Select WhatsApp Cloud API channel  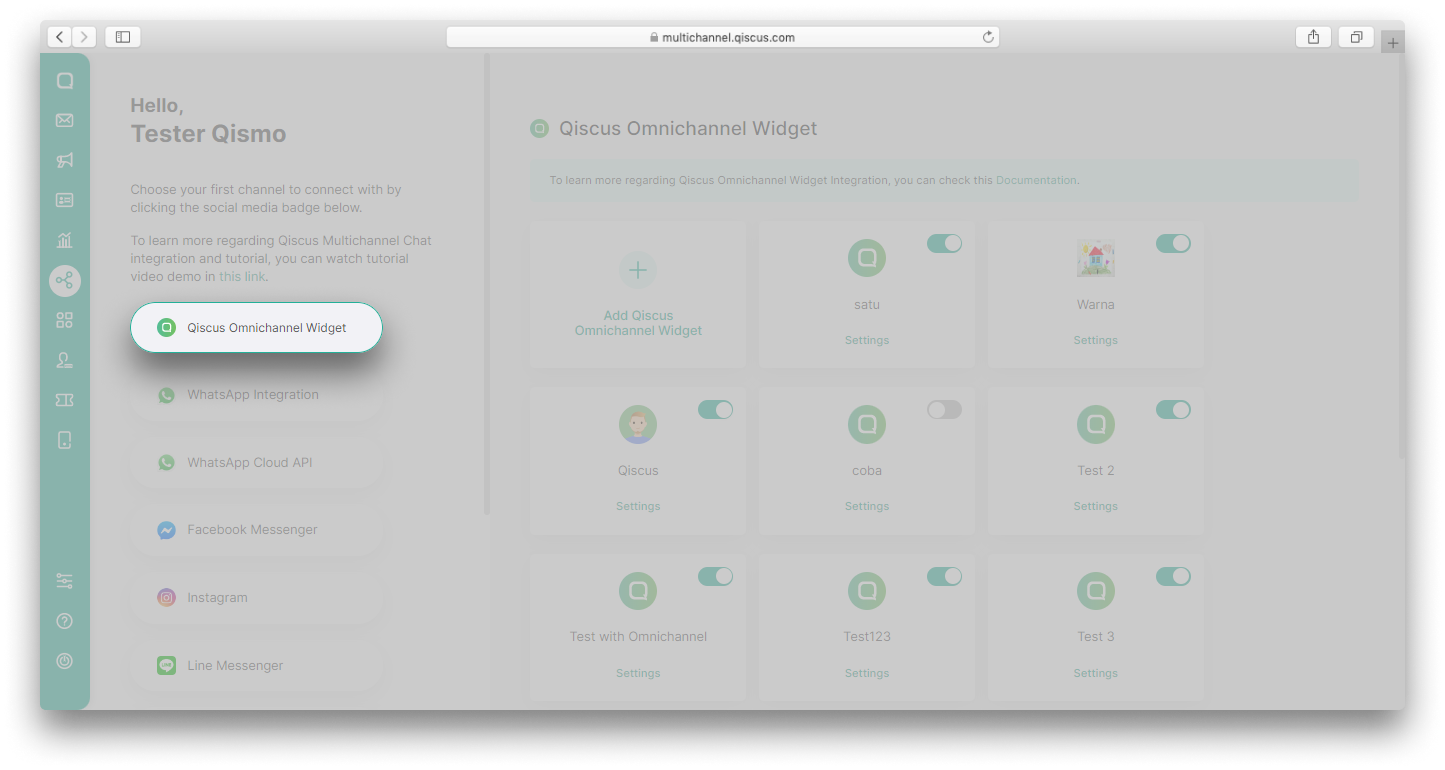[x=256, y=463]
